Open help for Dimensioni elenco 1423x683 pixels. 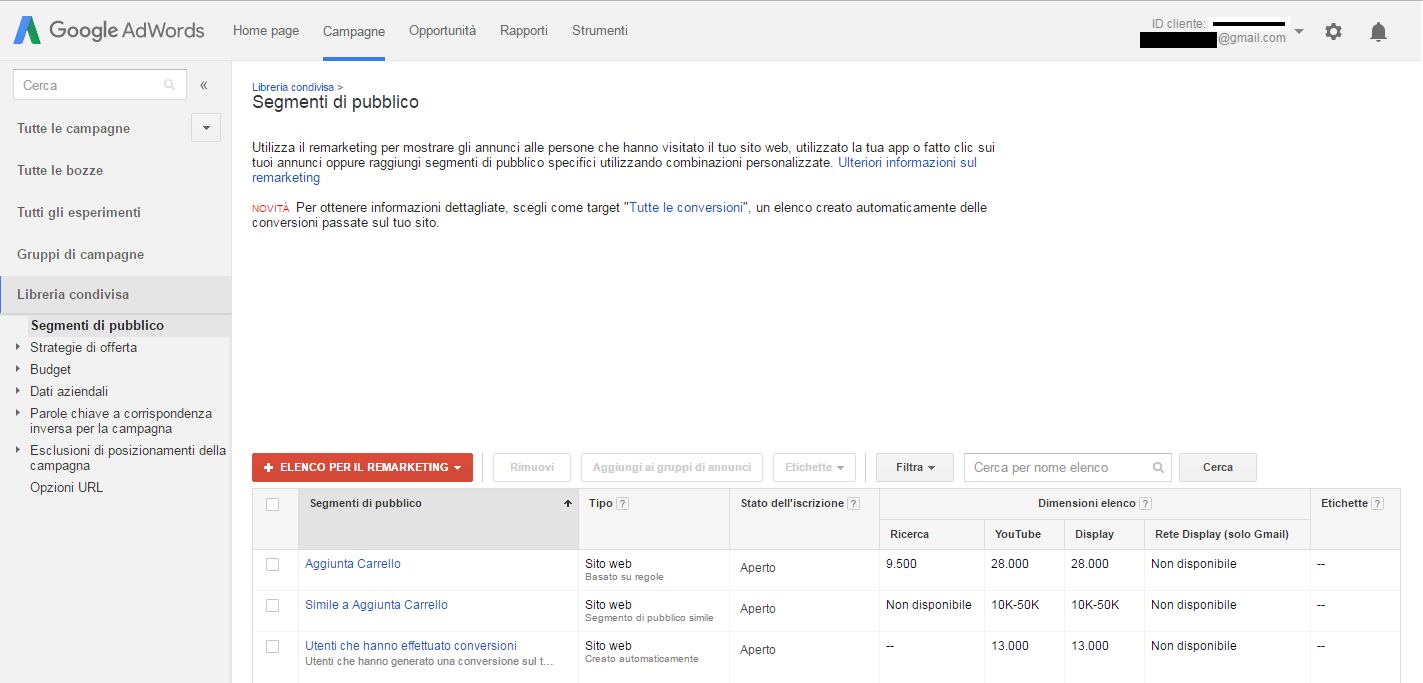(1146, 503)
